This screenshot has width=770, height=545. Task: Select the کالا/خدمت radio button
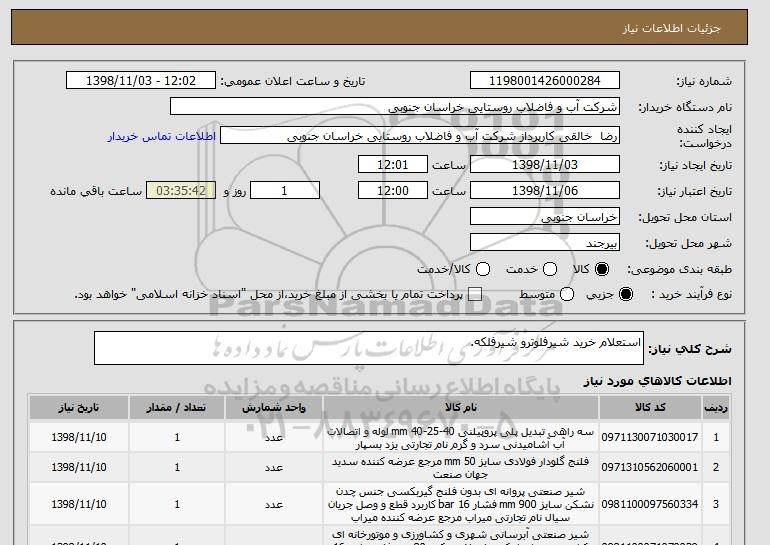tap(483, 269)
